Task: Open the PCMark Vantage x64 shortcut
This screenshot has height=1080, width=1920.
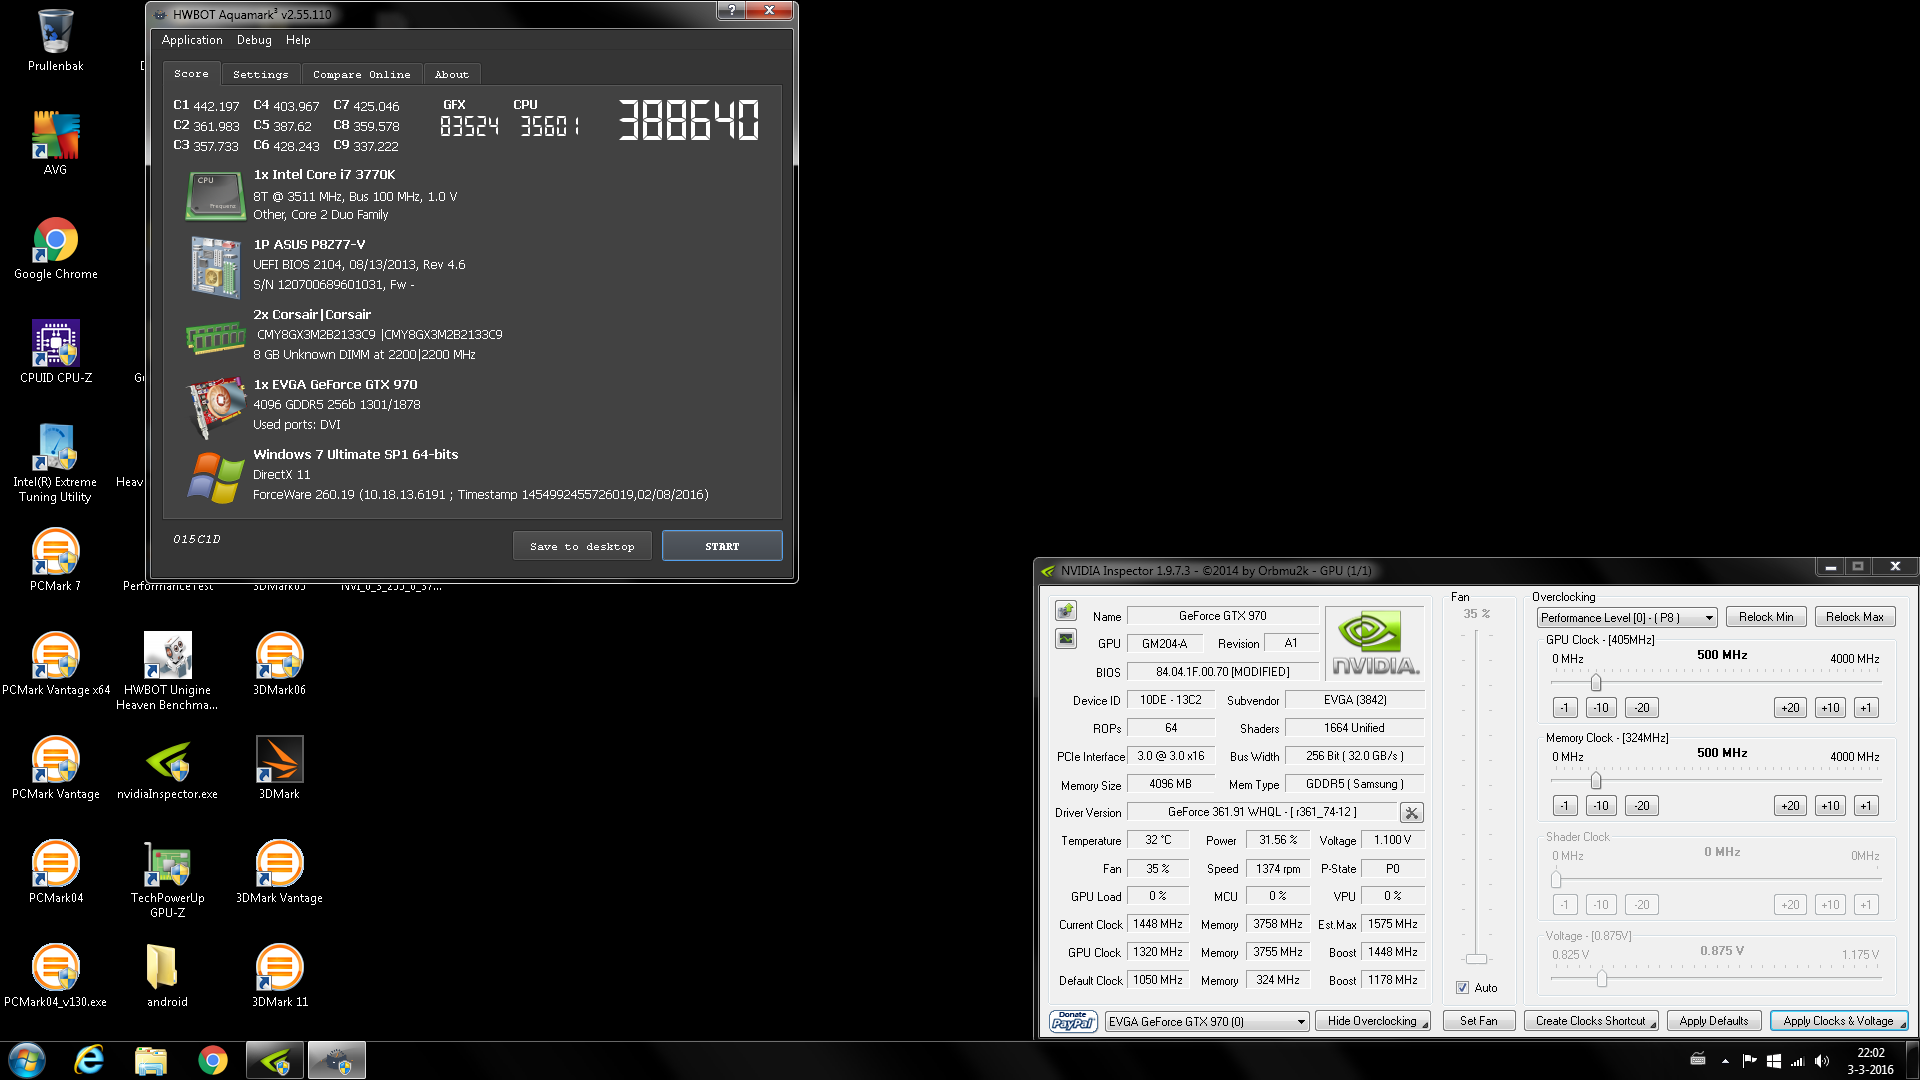Action: point(55,664)
